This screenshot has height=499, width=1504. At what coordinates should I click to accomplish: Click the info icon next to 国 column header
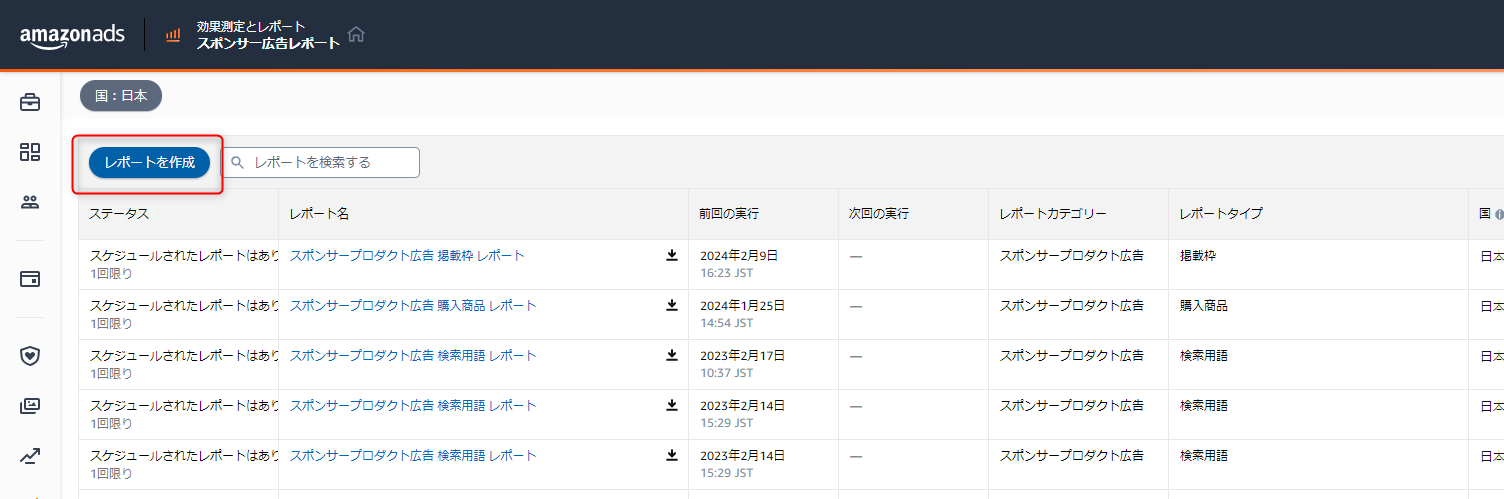click(x=1499, y=214)
